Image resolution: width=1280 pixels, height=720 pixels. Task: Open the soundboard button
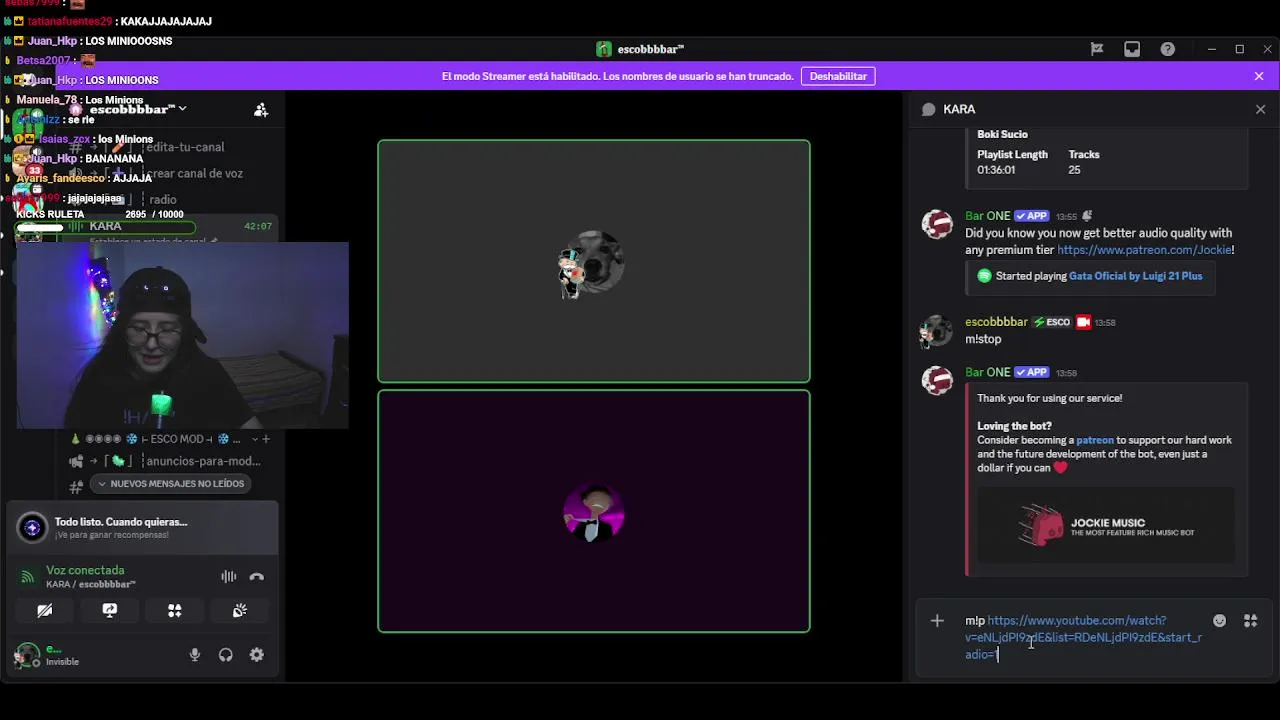point(240,610)
